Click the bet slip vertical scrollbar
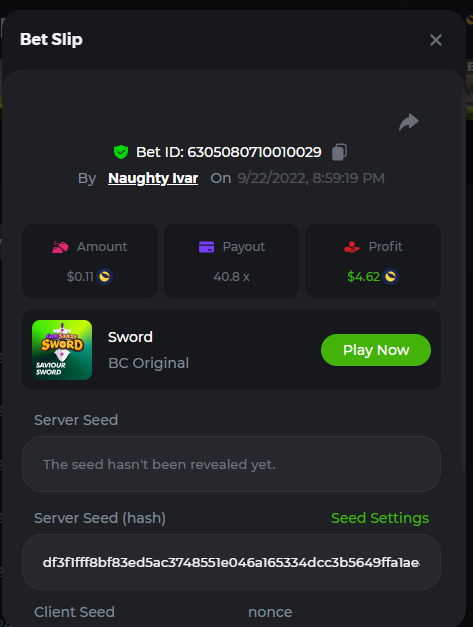 [x=463, y=280]
